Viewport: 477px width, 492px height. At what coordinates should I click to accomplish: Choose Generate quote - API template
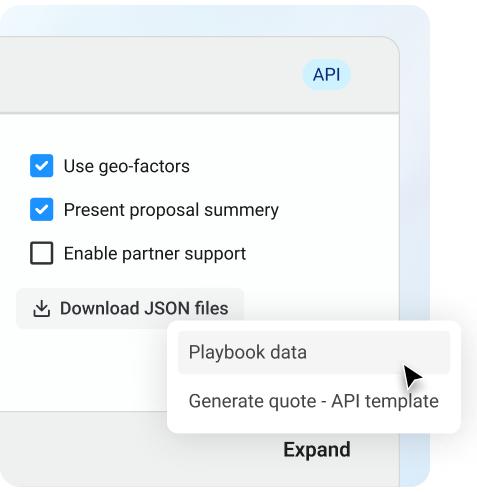(314, 401)
